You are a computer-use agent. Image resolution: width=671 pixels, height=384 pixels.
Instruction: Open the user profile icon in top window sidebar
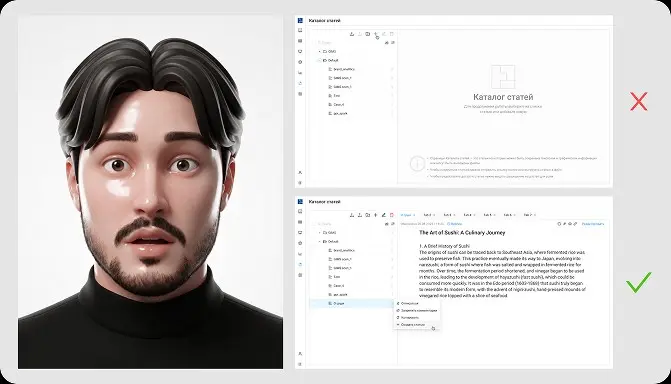click(300, 173)
